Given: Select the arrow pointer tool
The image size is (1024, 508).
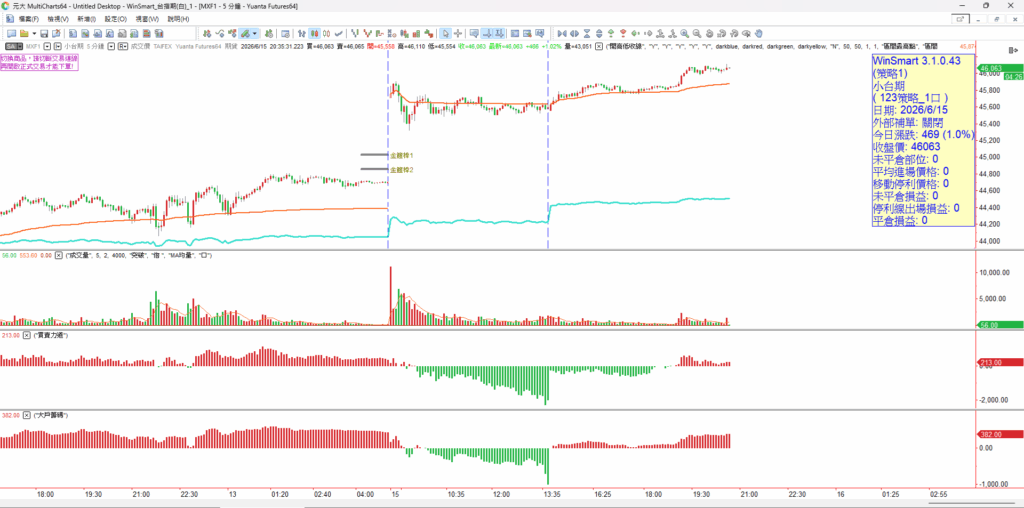Looking at the screenshot, I should click(x=445, y=33).
